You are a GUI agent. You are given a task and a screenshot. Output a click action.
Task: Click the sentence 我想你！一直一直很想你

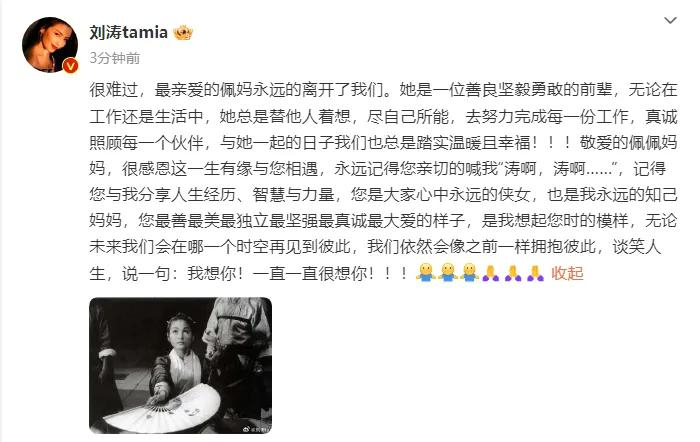(297, 273)
